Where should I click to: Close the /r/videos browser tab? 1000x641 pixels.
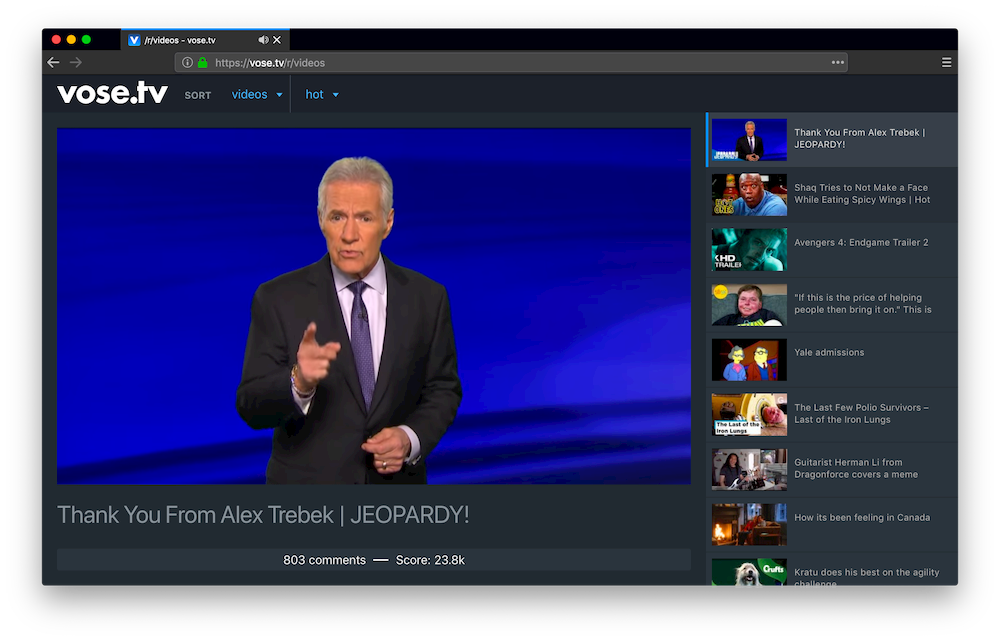(x=277, y=40)
